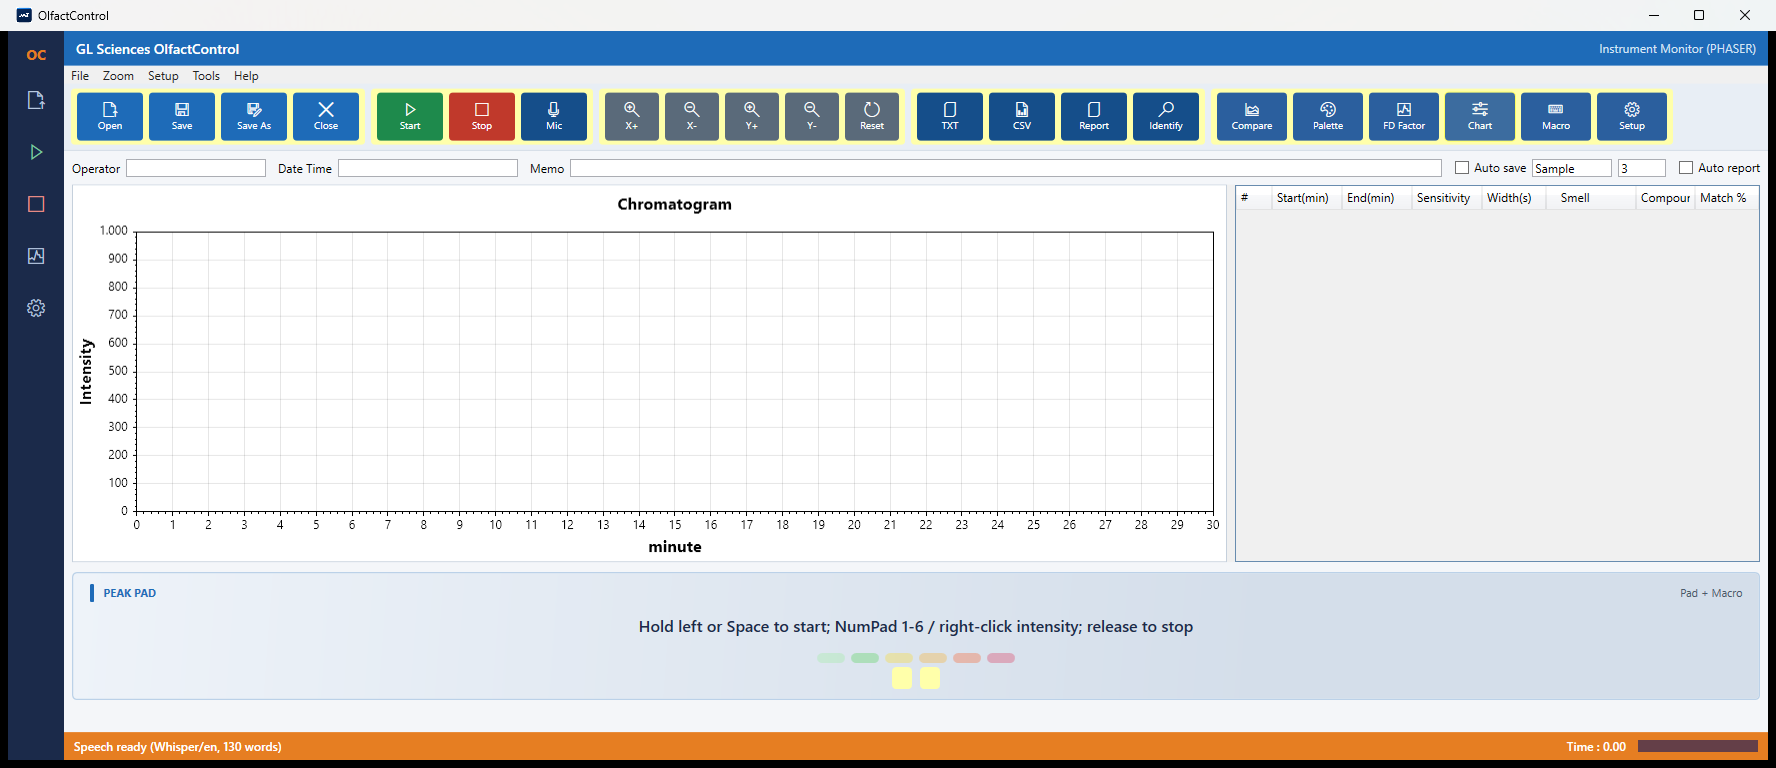This screenshot has height=768, width=1776.
Task: Click the Sample name field beside Auto save
Action: click(x=1572, y=168)
